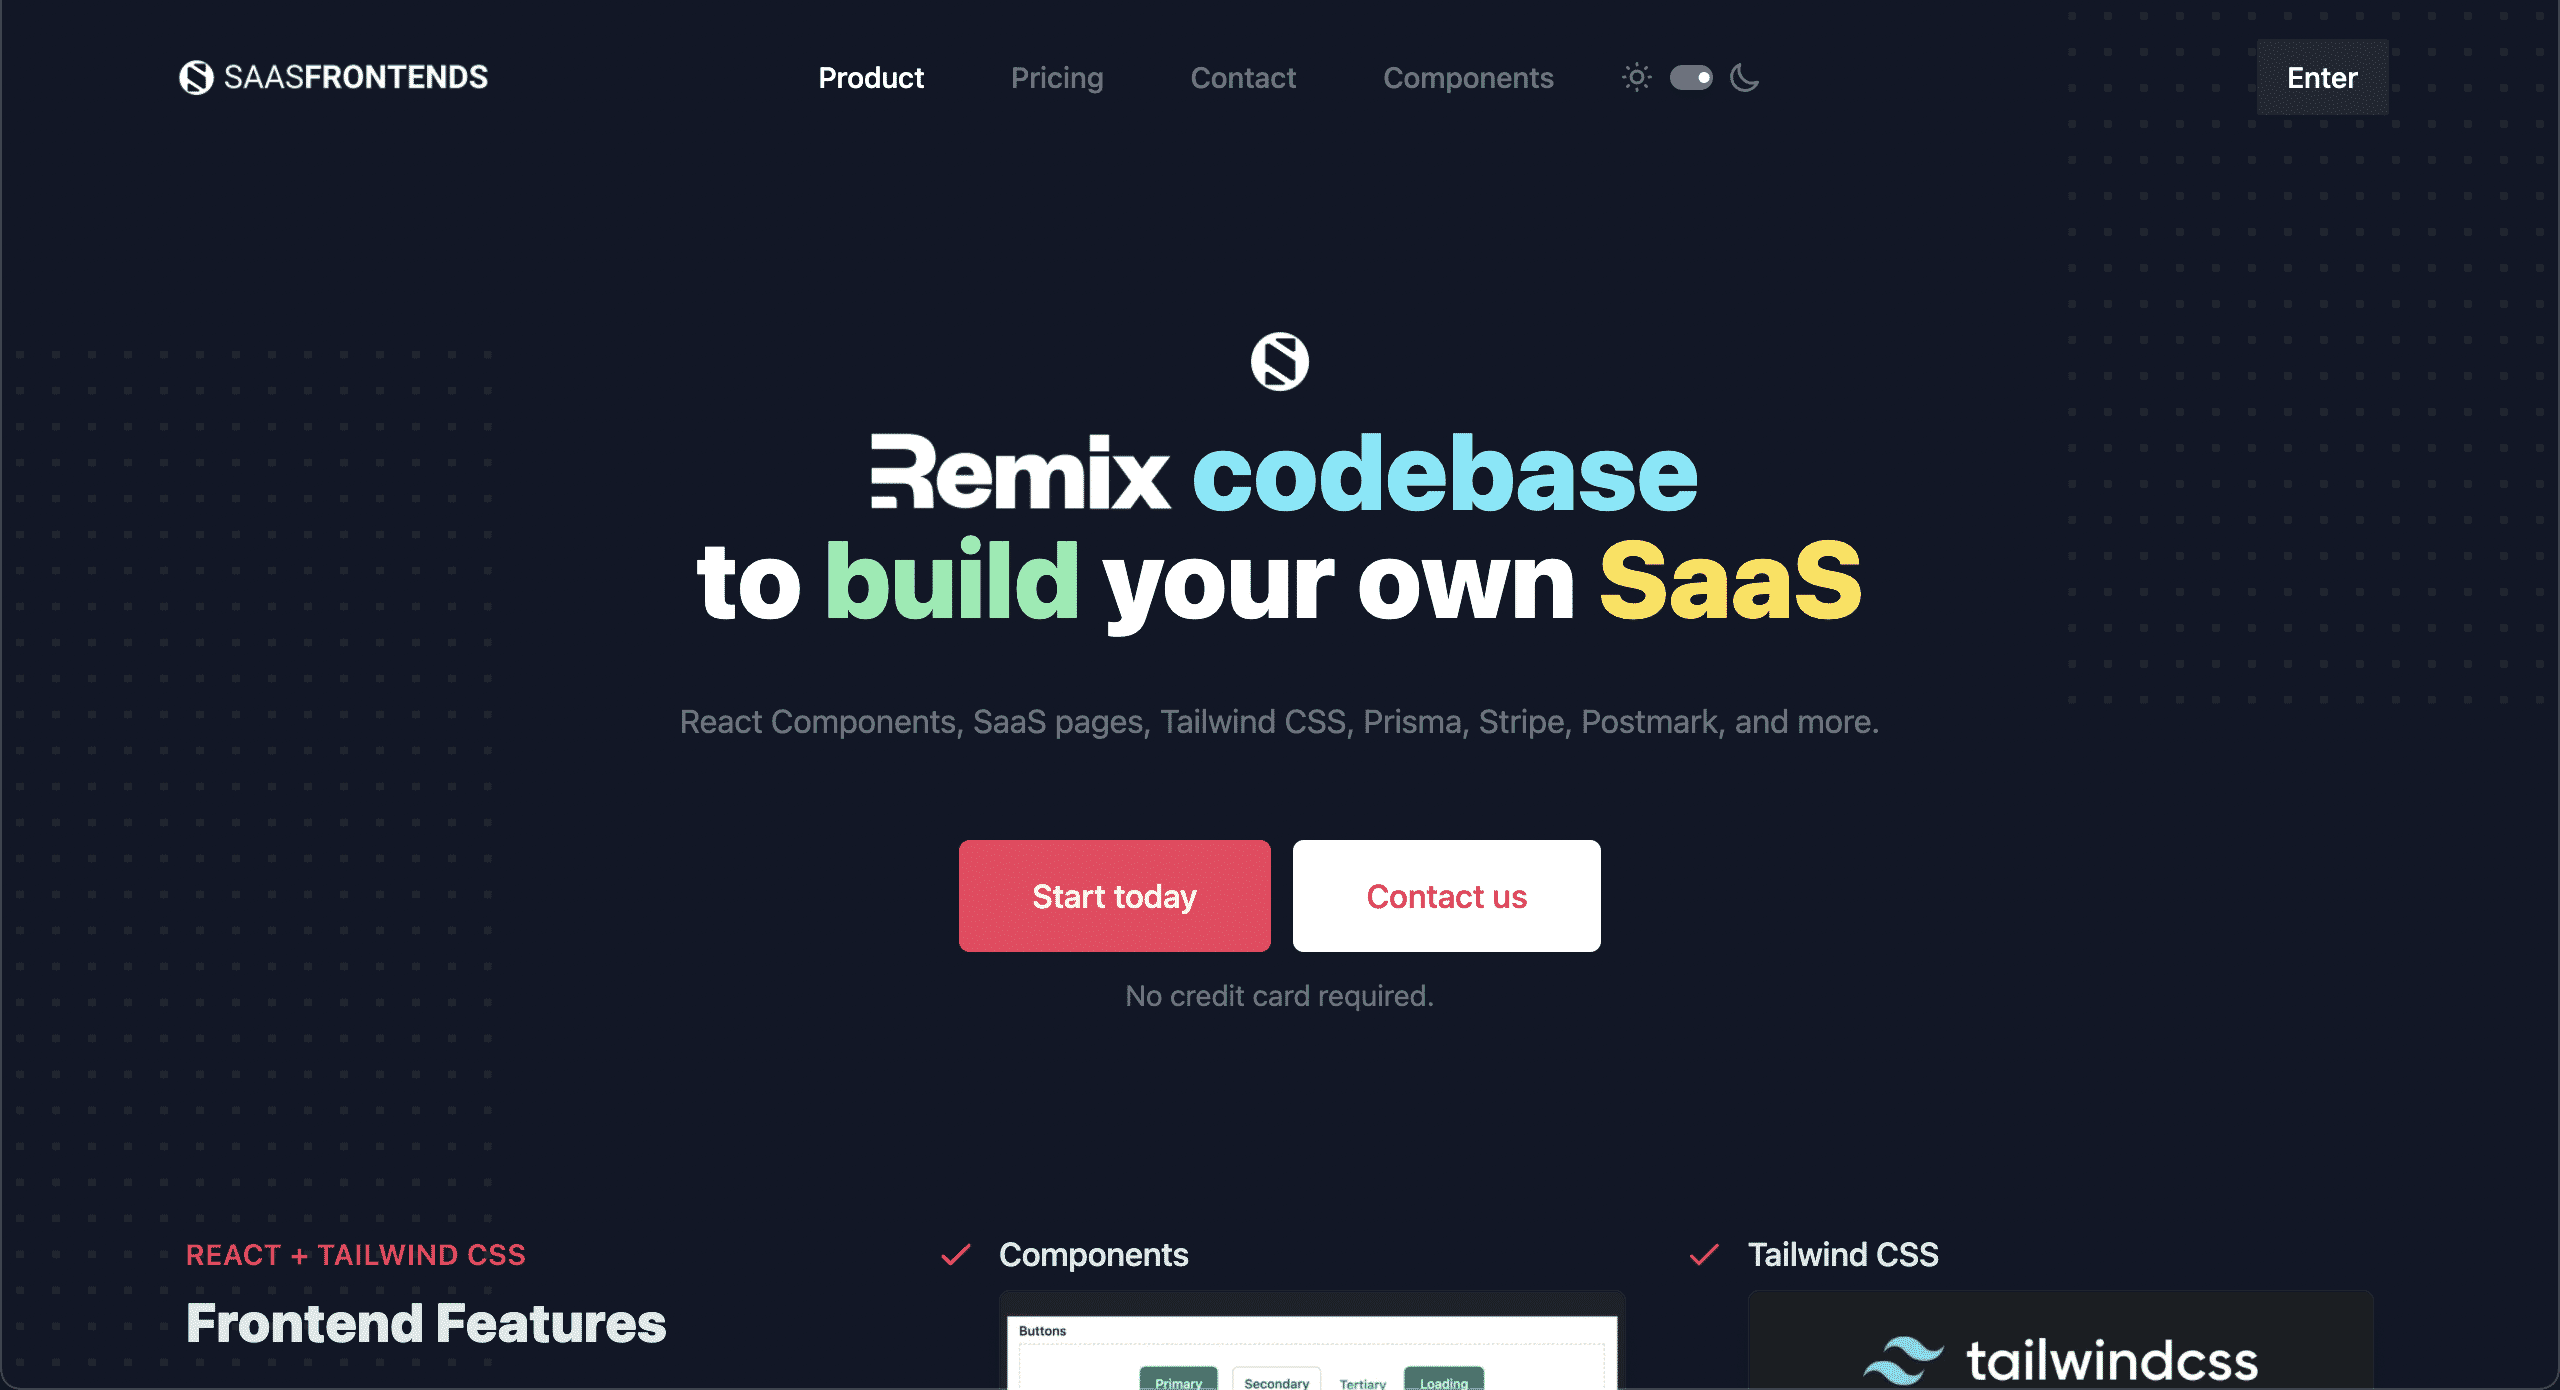Click the Frontend Features heading
The width and height of the screenshot is (2560, 1390).
[x=426, y=1323]
